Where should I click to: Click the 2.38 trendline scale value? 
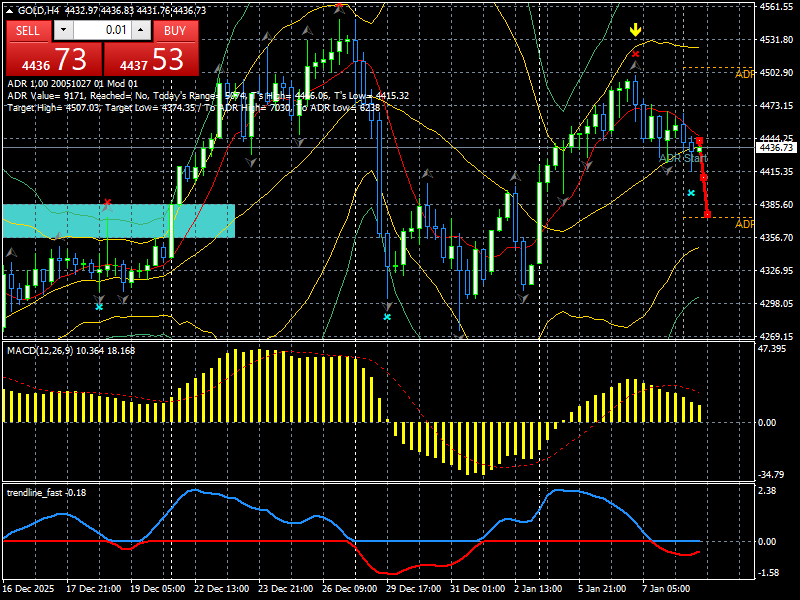pyautogui.click(x=768, y=490)
